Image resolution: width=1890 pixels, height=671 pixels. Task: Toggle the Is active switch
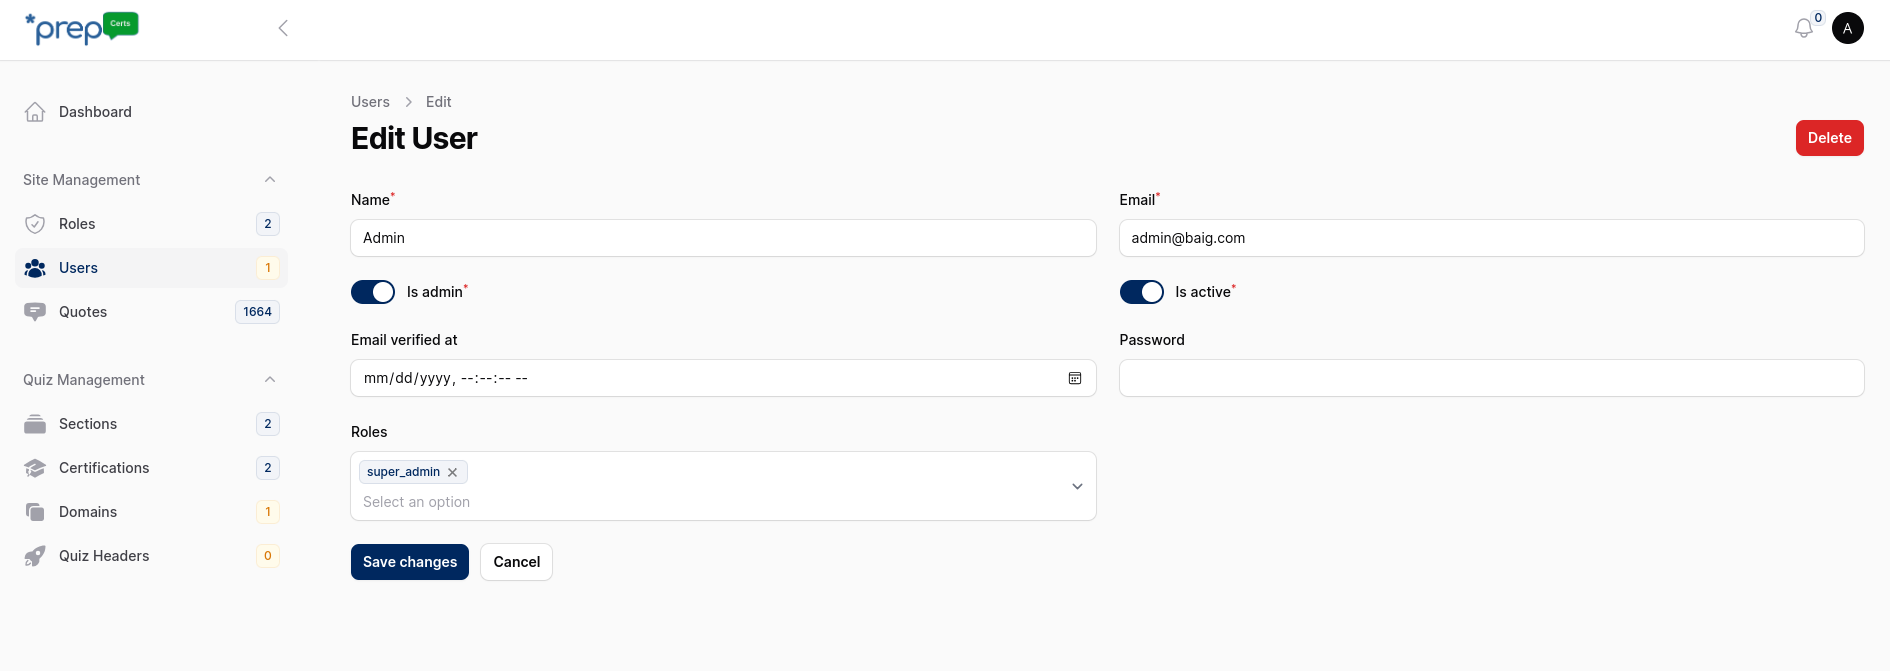[1142, 292]
